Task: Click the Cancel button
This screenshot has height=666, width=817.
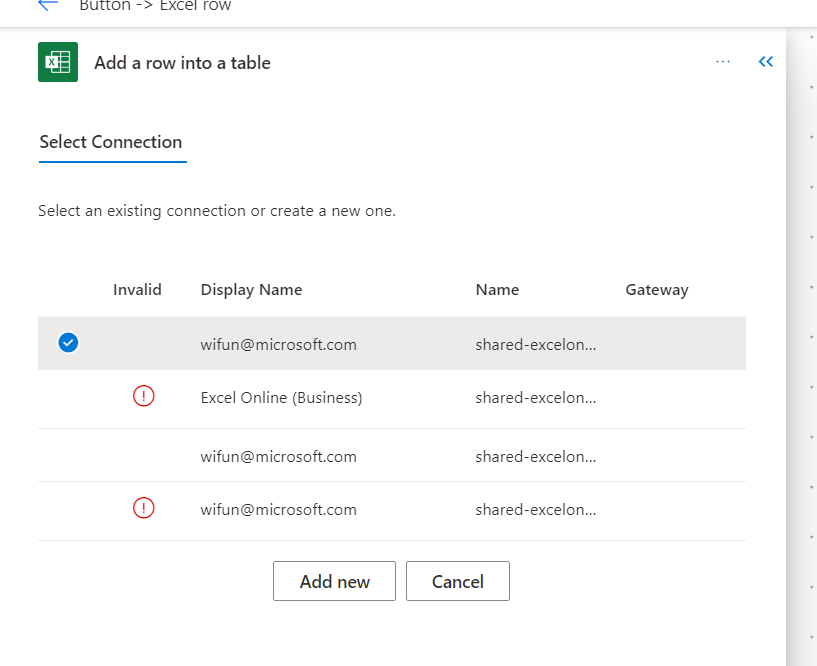Action: (457, 580)
